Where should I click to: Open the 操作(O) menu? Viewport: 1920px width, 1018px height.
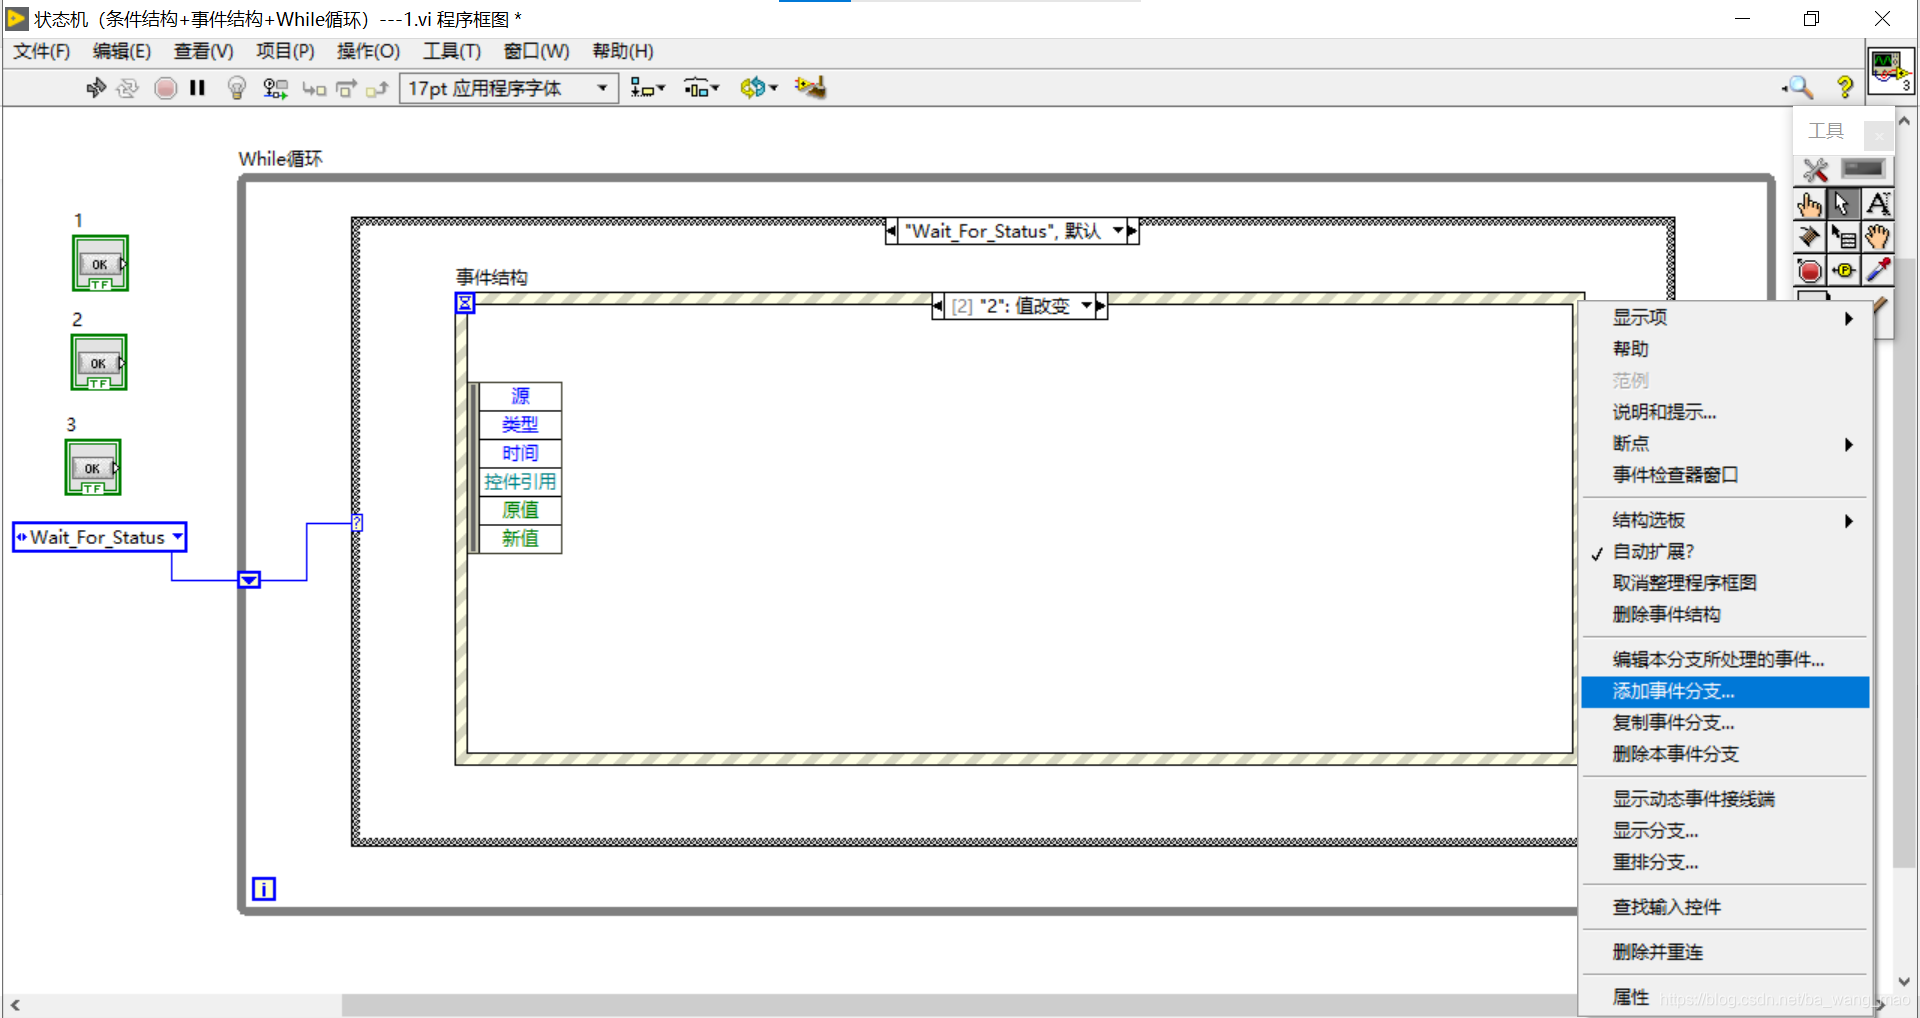pos(368,51)
